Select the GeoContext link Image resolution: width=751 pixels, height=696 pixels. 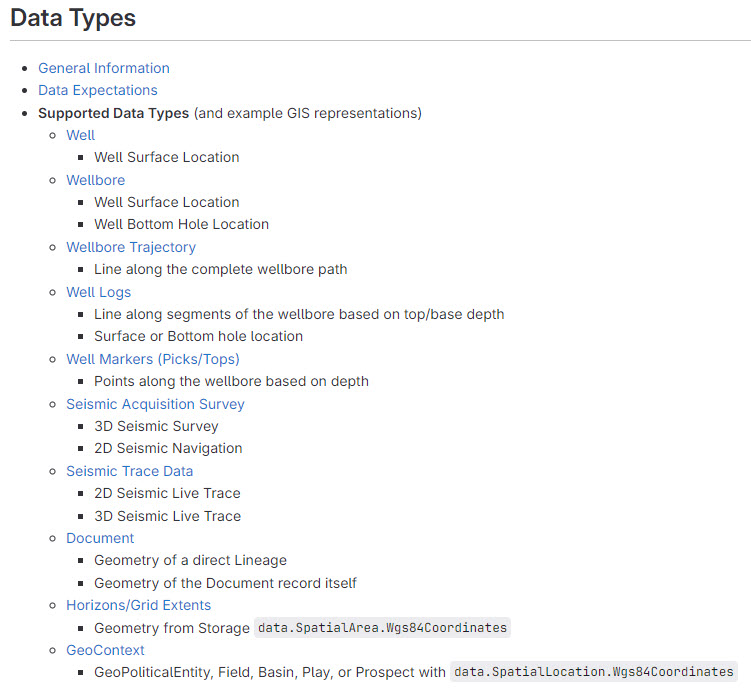pos(105,650)
